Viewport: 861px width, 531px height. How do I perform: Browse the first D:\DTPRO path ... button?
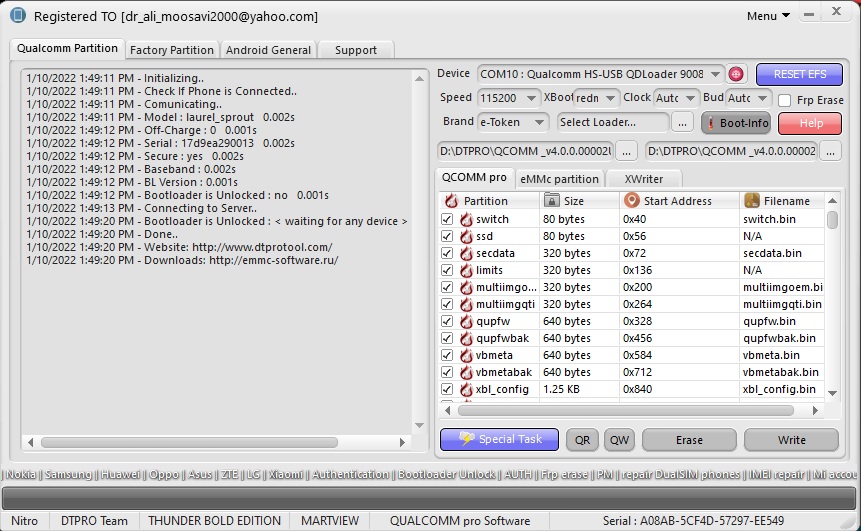tap(626, 151)
